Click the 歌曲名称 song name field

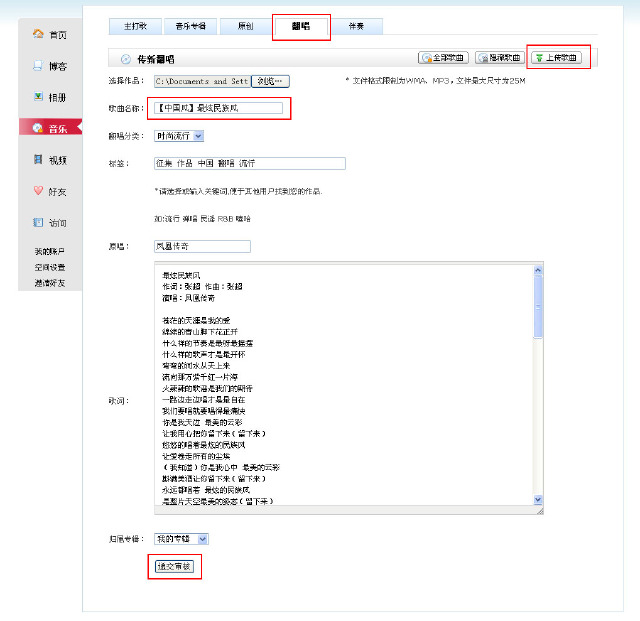click(x=218, y=107)
